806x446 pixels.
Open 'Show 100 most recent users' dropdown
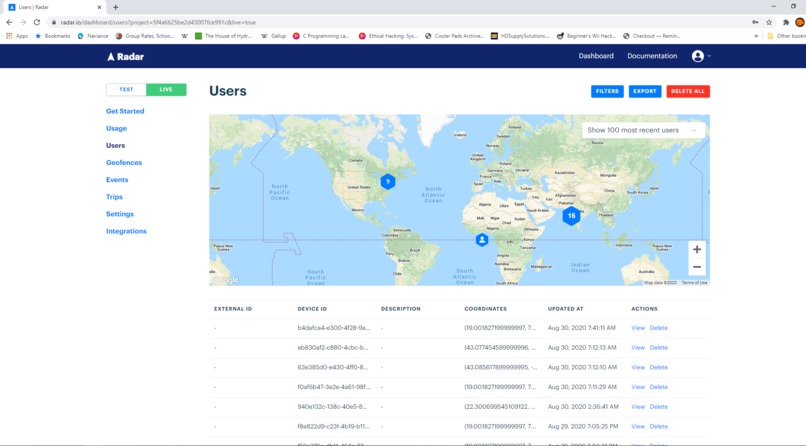point(643,131)
